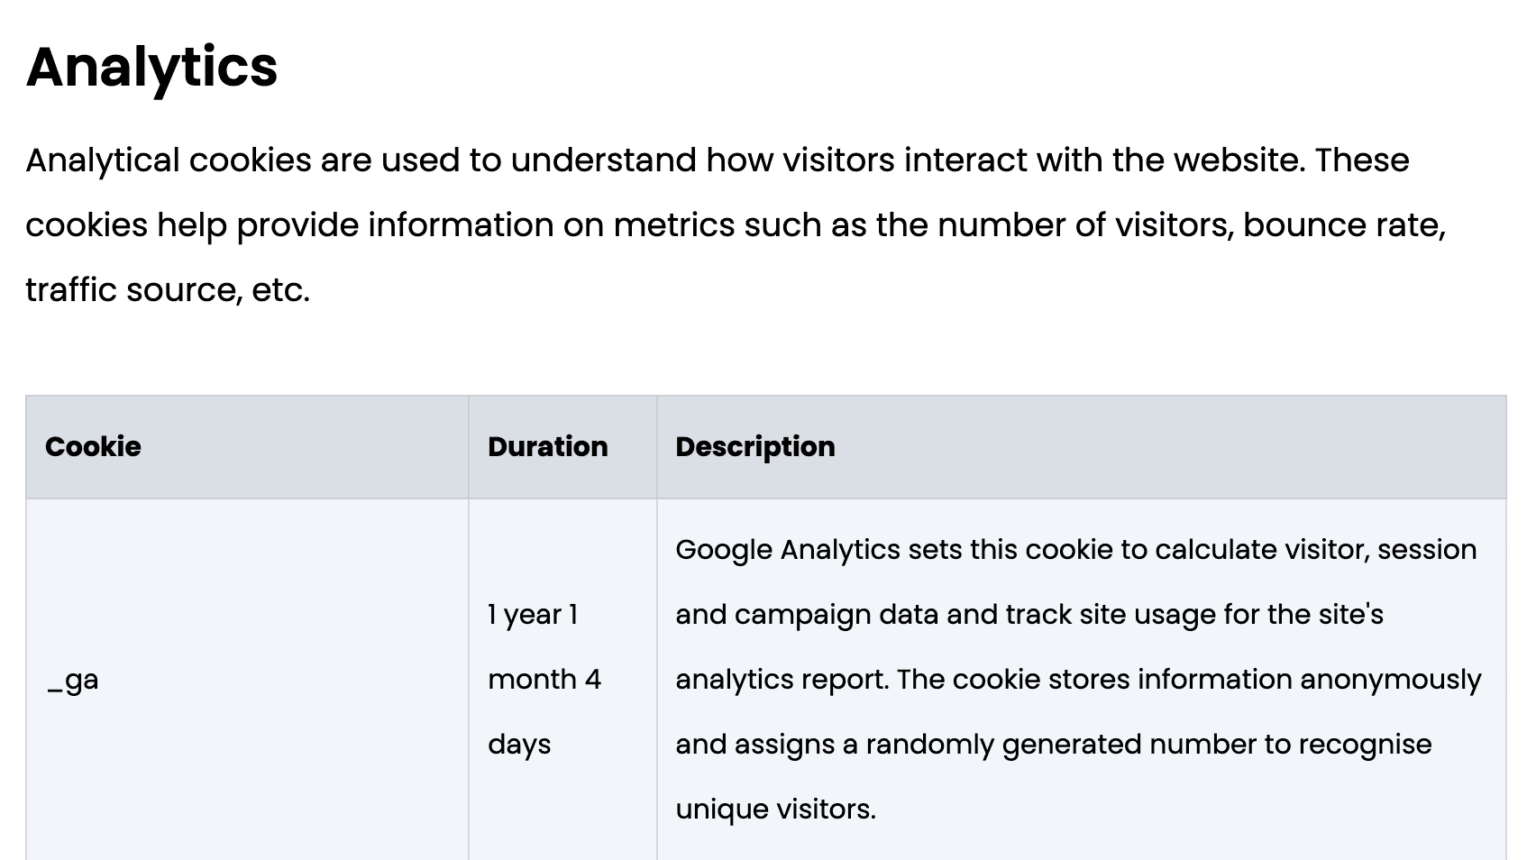Select the _ga cookie name cell

point(247,680)
